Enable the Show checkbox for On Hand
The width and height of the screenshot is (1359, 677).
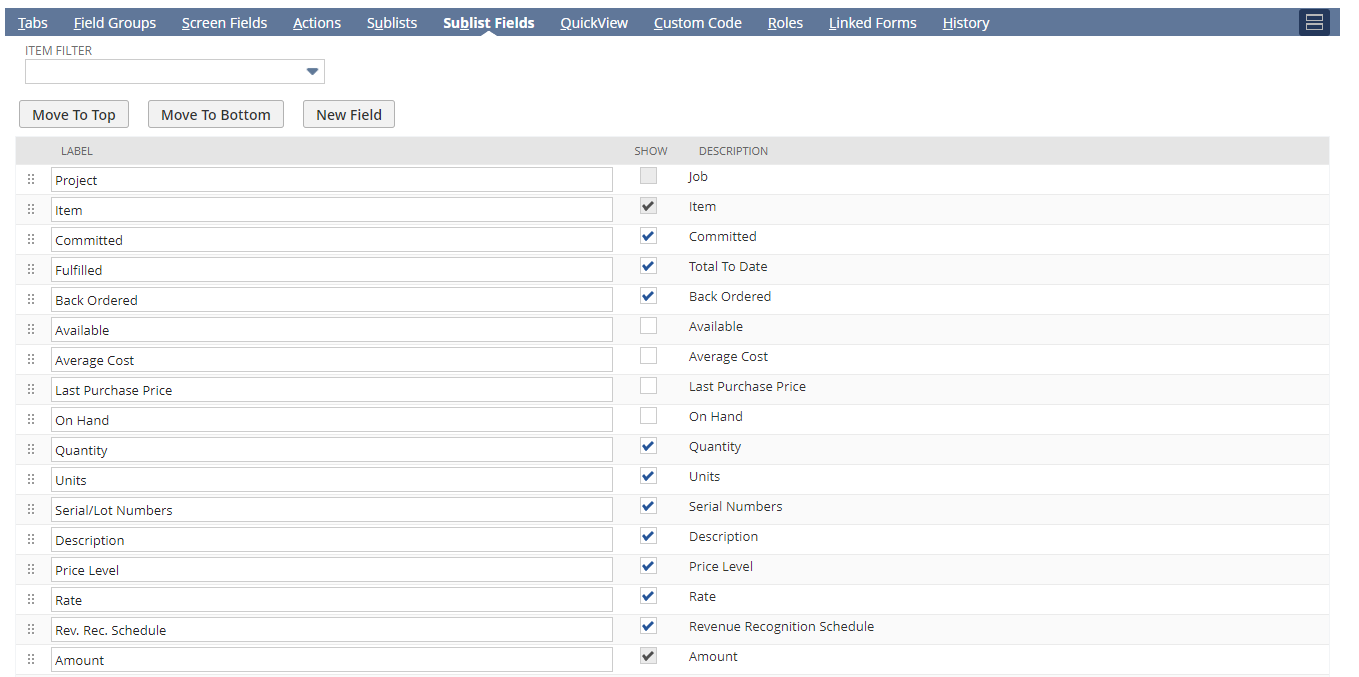[647, 416]
